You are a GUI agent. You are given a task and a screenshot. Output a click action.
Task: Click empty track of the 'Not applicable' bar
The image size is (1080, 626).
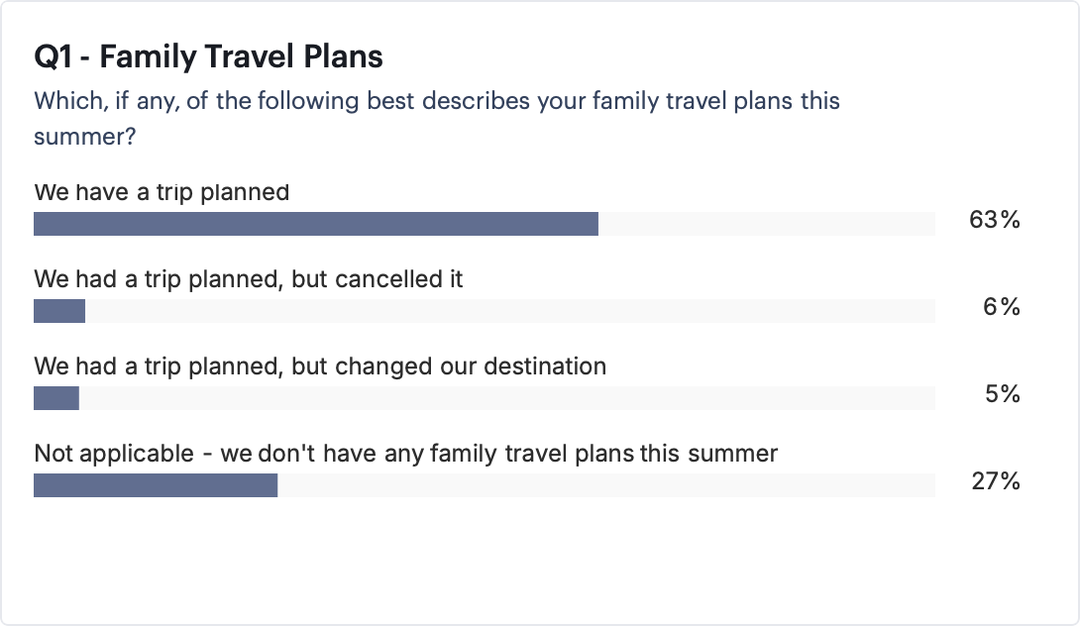click(606, 485)
